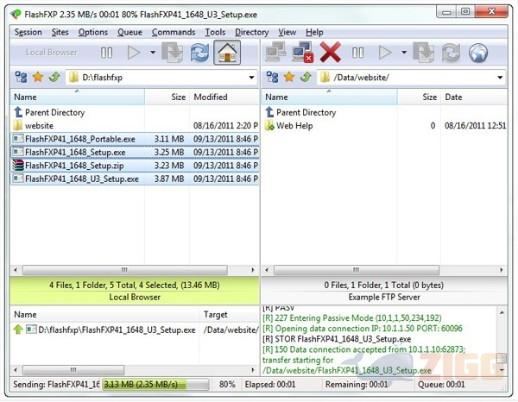Click local status 4 Files summary

click(x=134, y=285)
